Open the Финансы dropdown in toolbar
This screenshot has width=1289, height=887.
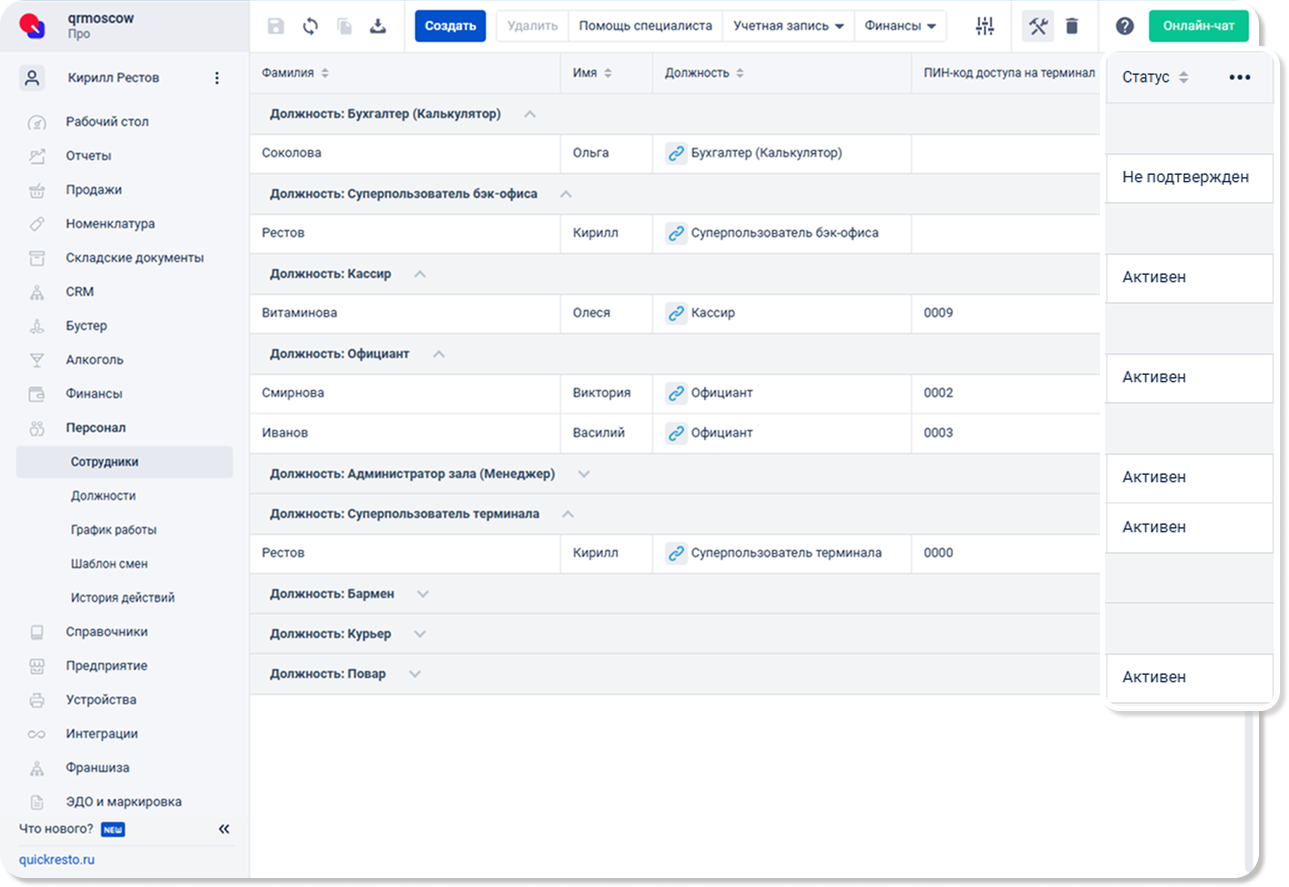coord(900,26)
